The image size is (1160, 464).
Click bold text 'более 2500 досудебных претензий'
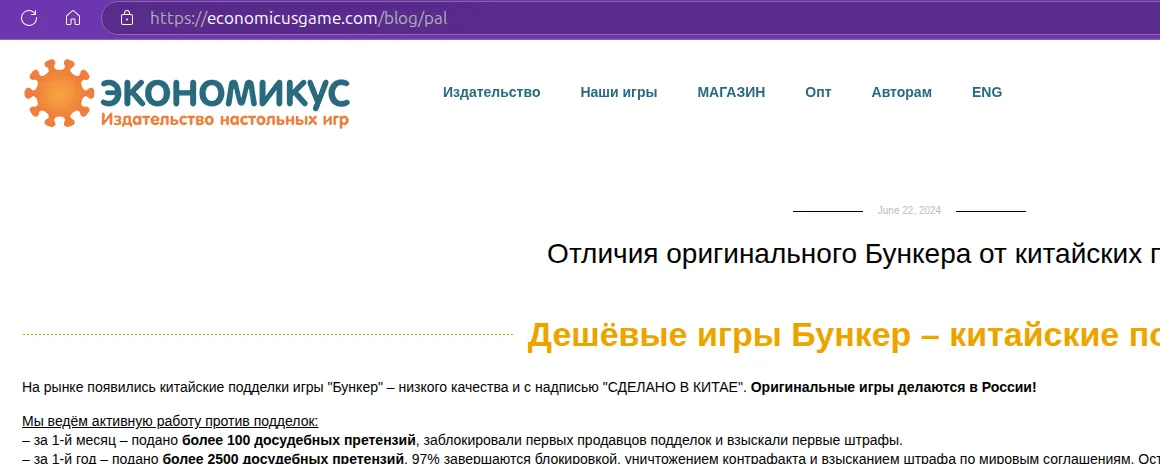(284, 459)
